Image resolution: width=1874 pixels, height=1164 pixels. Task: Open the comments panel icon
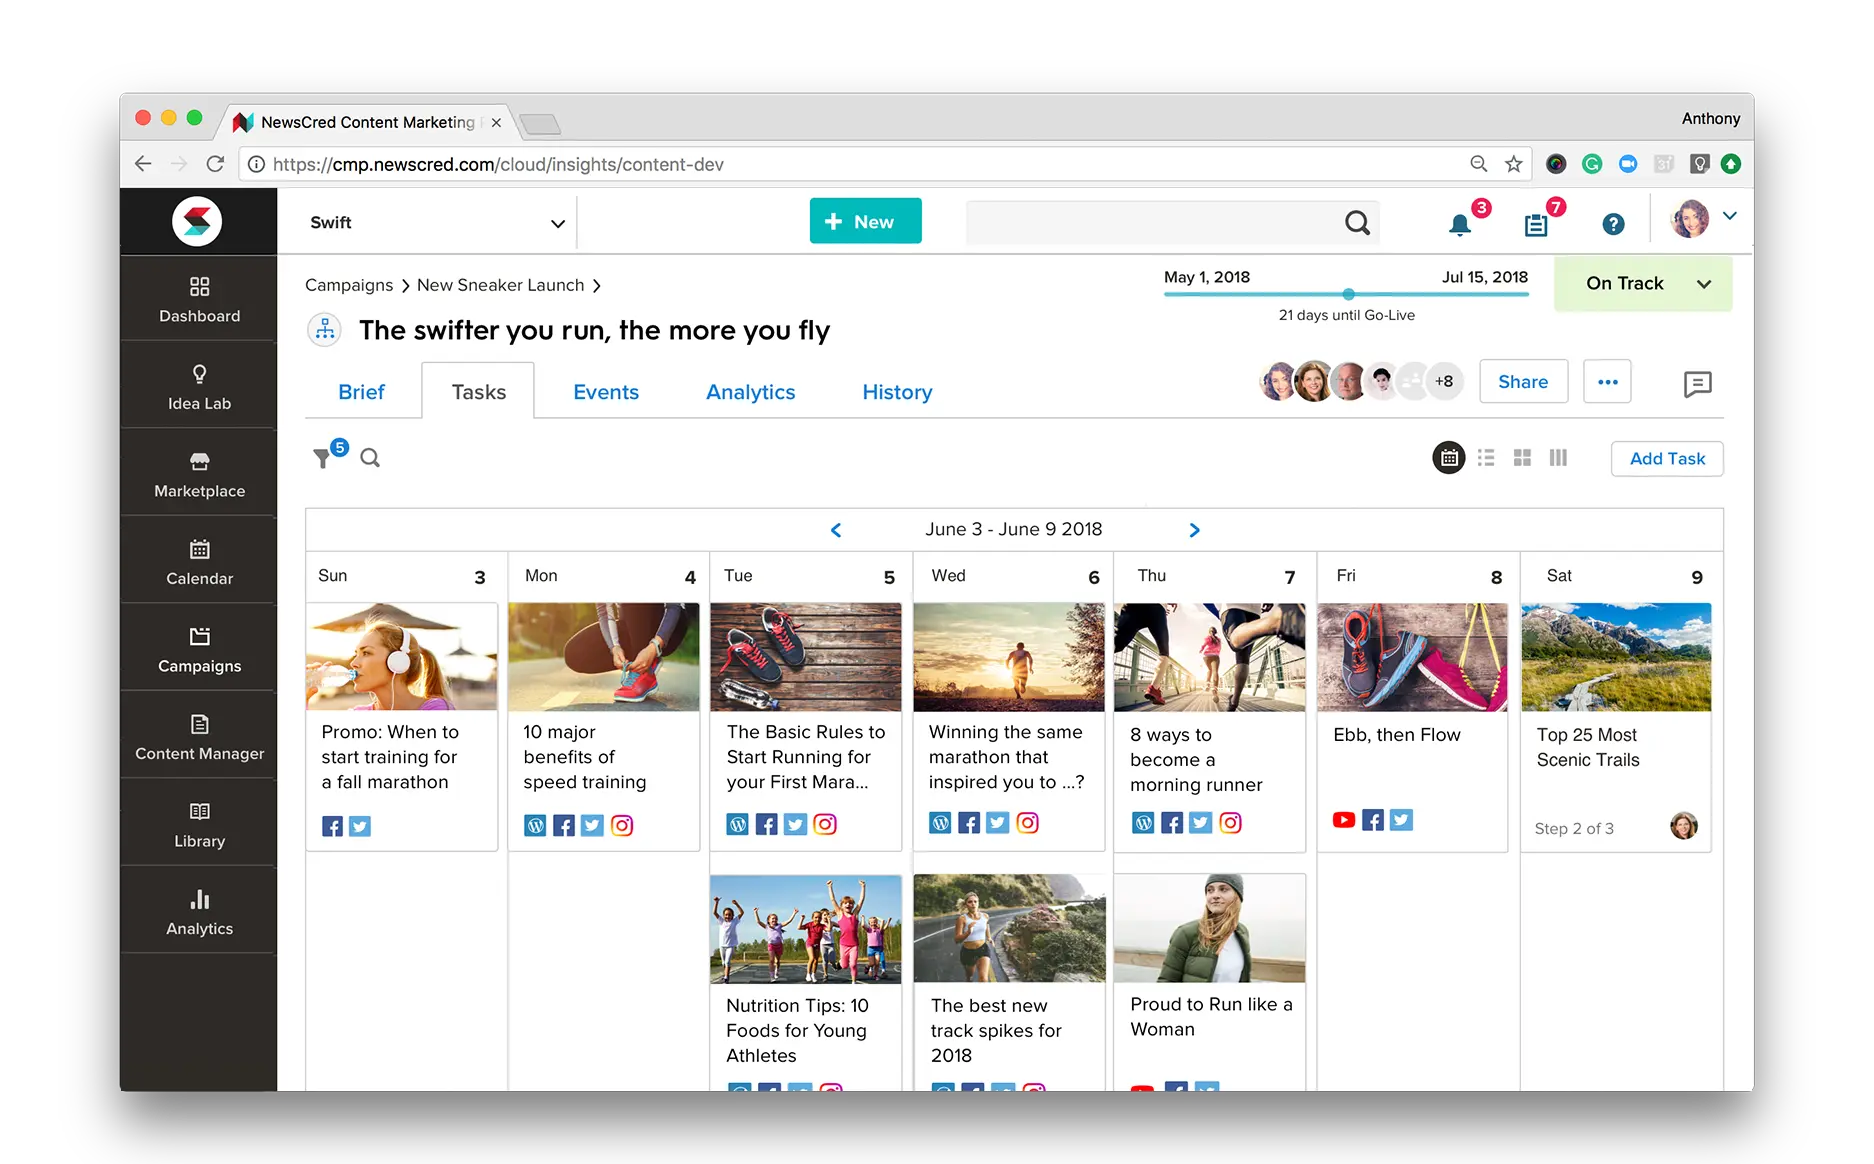click(1697, 384)
